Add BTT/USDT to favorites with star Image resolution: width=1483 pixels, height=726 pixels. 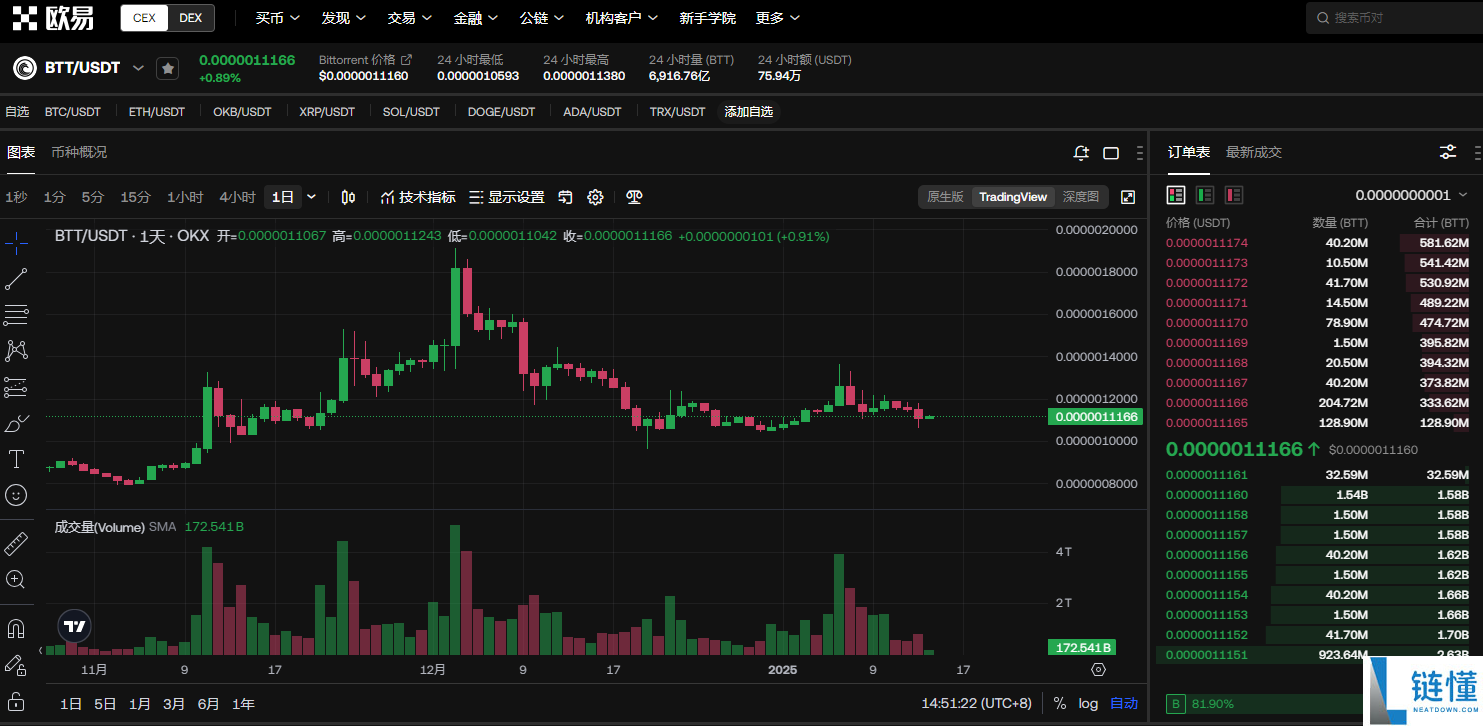point(167,68)
